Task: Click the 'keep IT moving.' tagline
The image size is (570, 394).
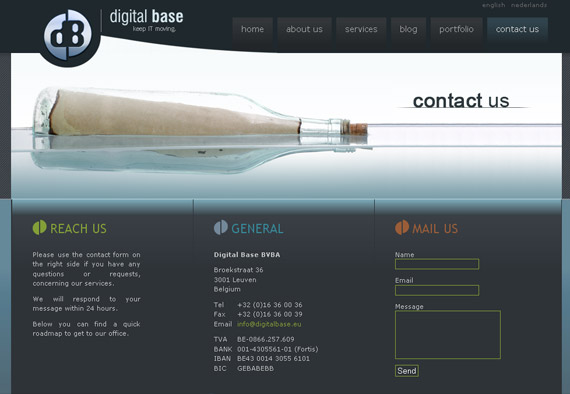Action: [154, 29]
